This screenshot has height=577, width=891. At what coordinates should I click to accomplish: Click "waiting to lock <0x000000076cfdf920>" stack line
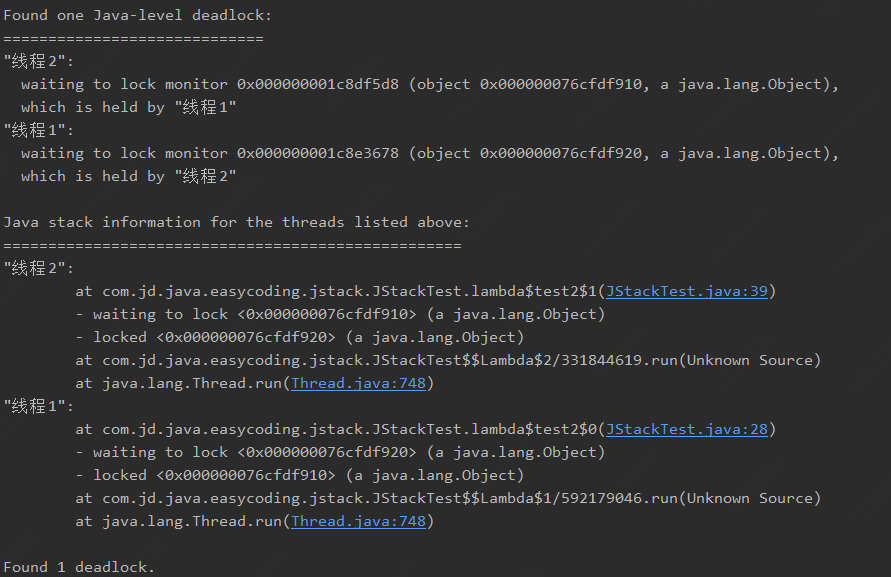click(x=340, y=453)
